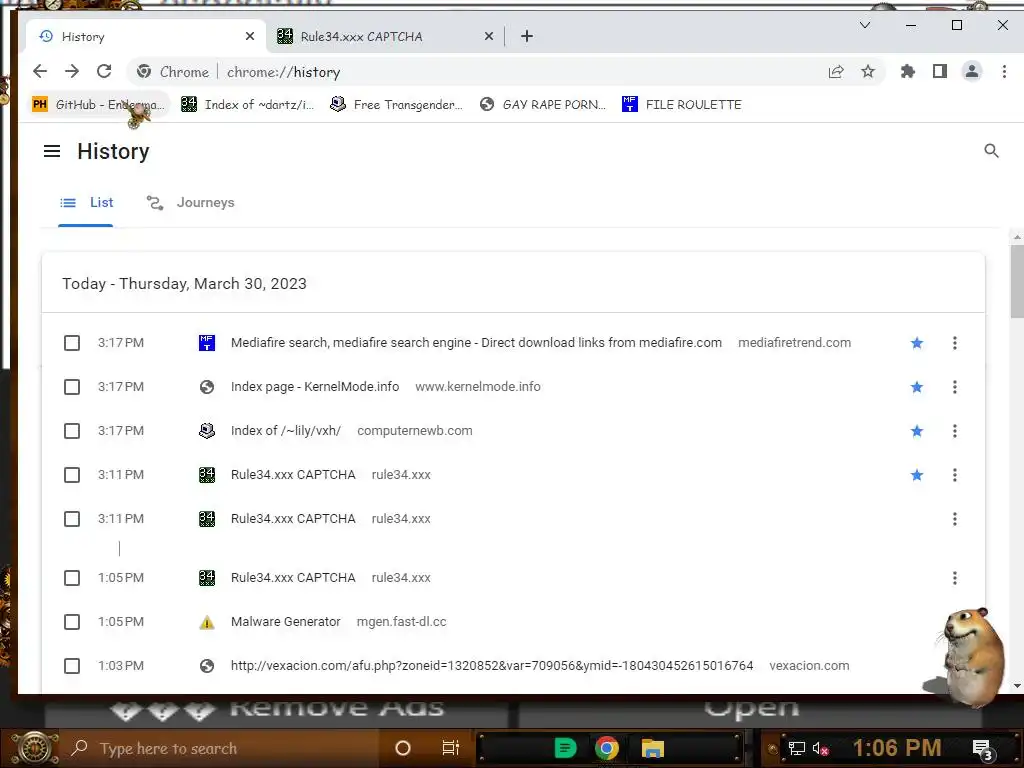The image size is (1024, 768).
Task: Open the Extensions puzzle piece icon
Action: coord(908,71)
